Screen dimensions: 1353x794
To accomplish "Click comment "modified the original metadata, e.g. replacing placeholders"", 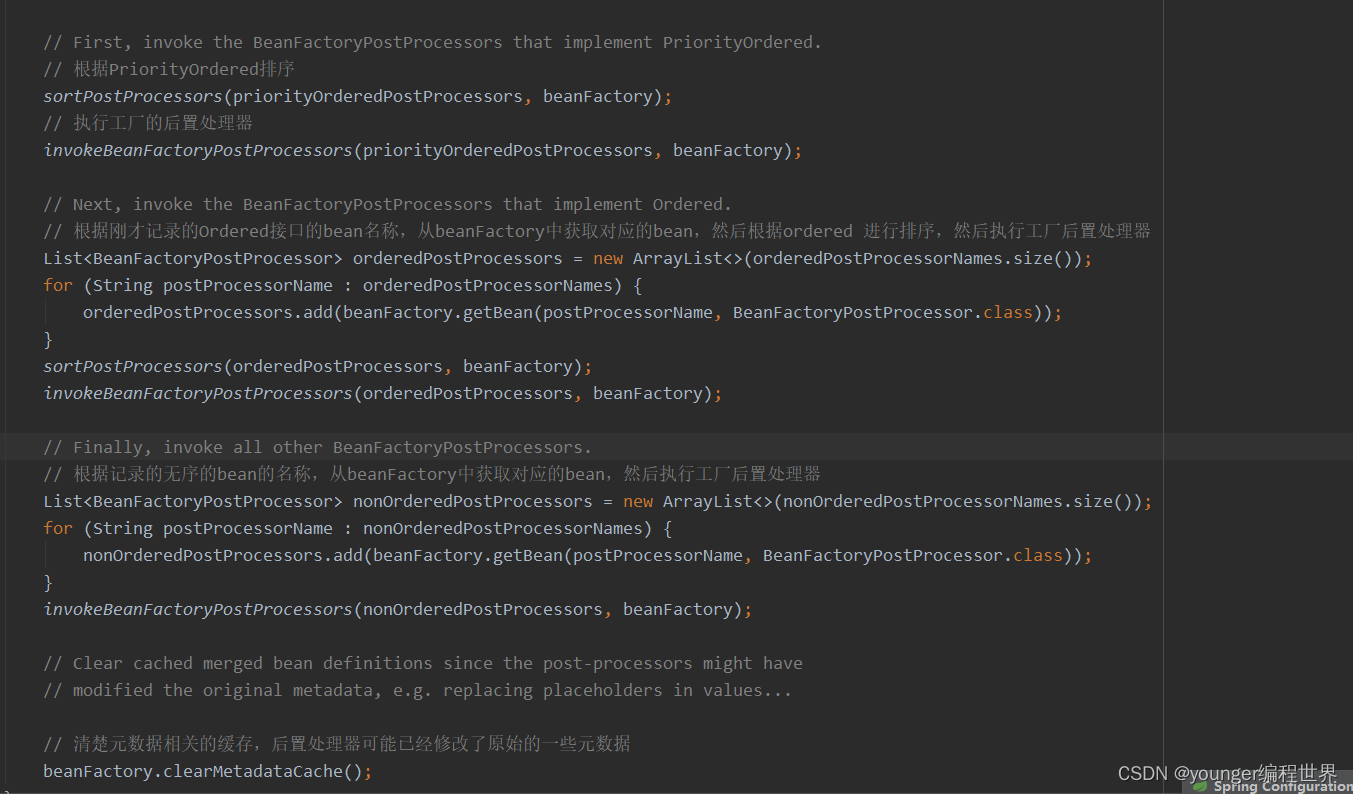I will point(418,690).
